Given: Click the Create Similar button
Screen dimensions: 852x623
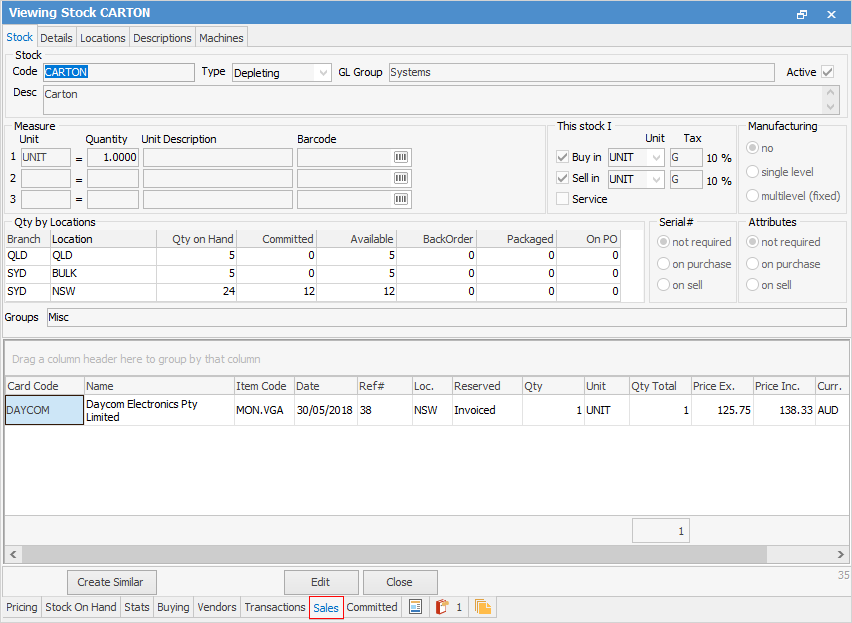Looking at the screenshot, I should coord(111,582).
